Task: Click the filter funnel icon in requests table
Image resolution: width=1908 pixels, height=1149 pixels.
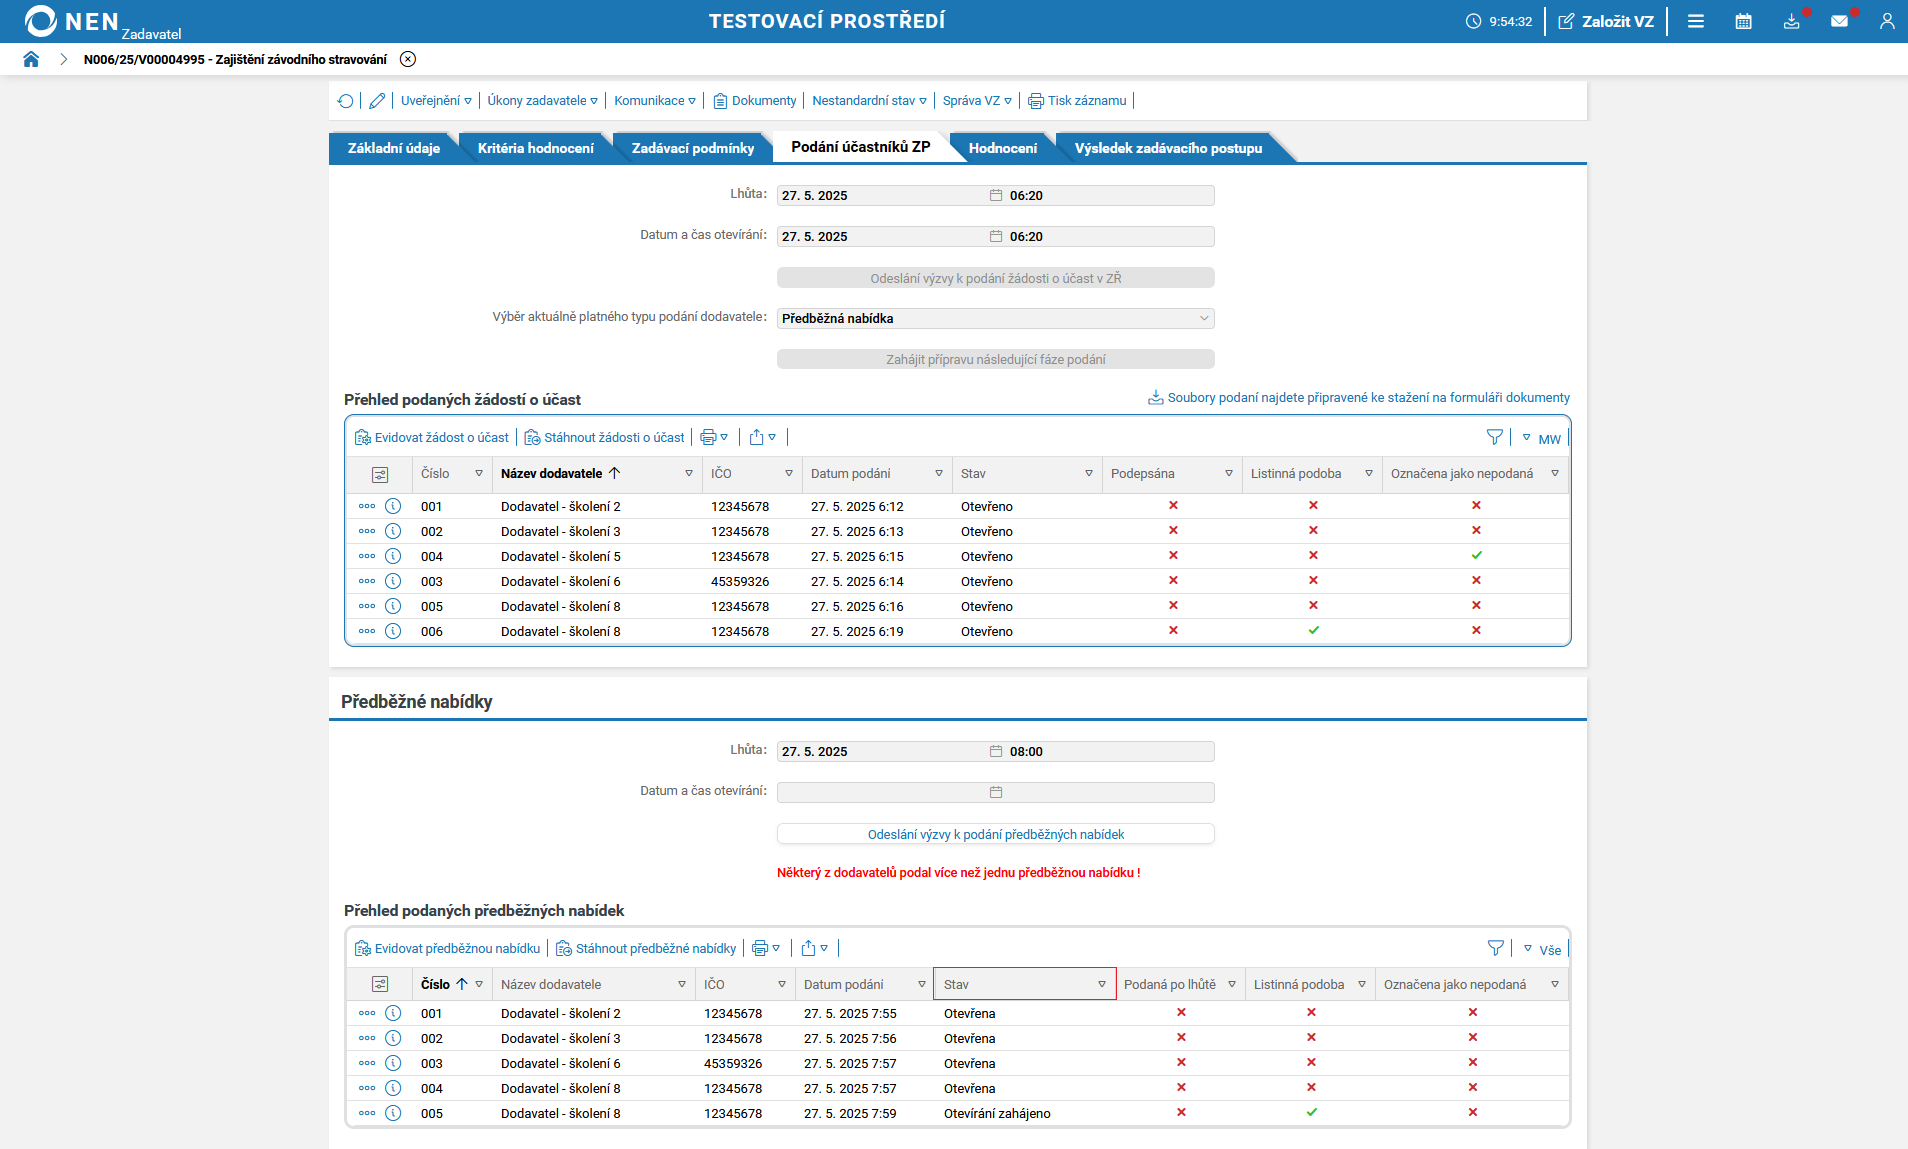Action: coord(1494,437)
